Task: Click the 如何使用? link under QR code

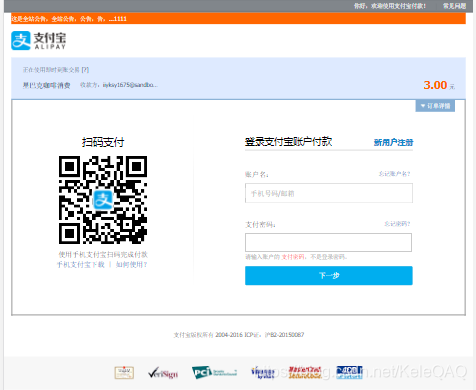Action: pyautogui.click(x=131, y=265)
